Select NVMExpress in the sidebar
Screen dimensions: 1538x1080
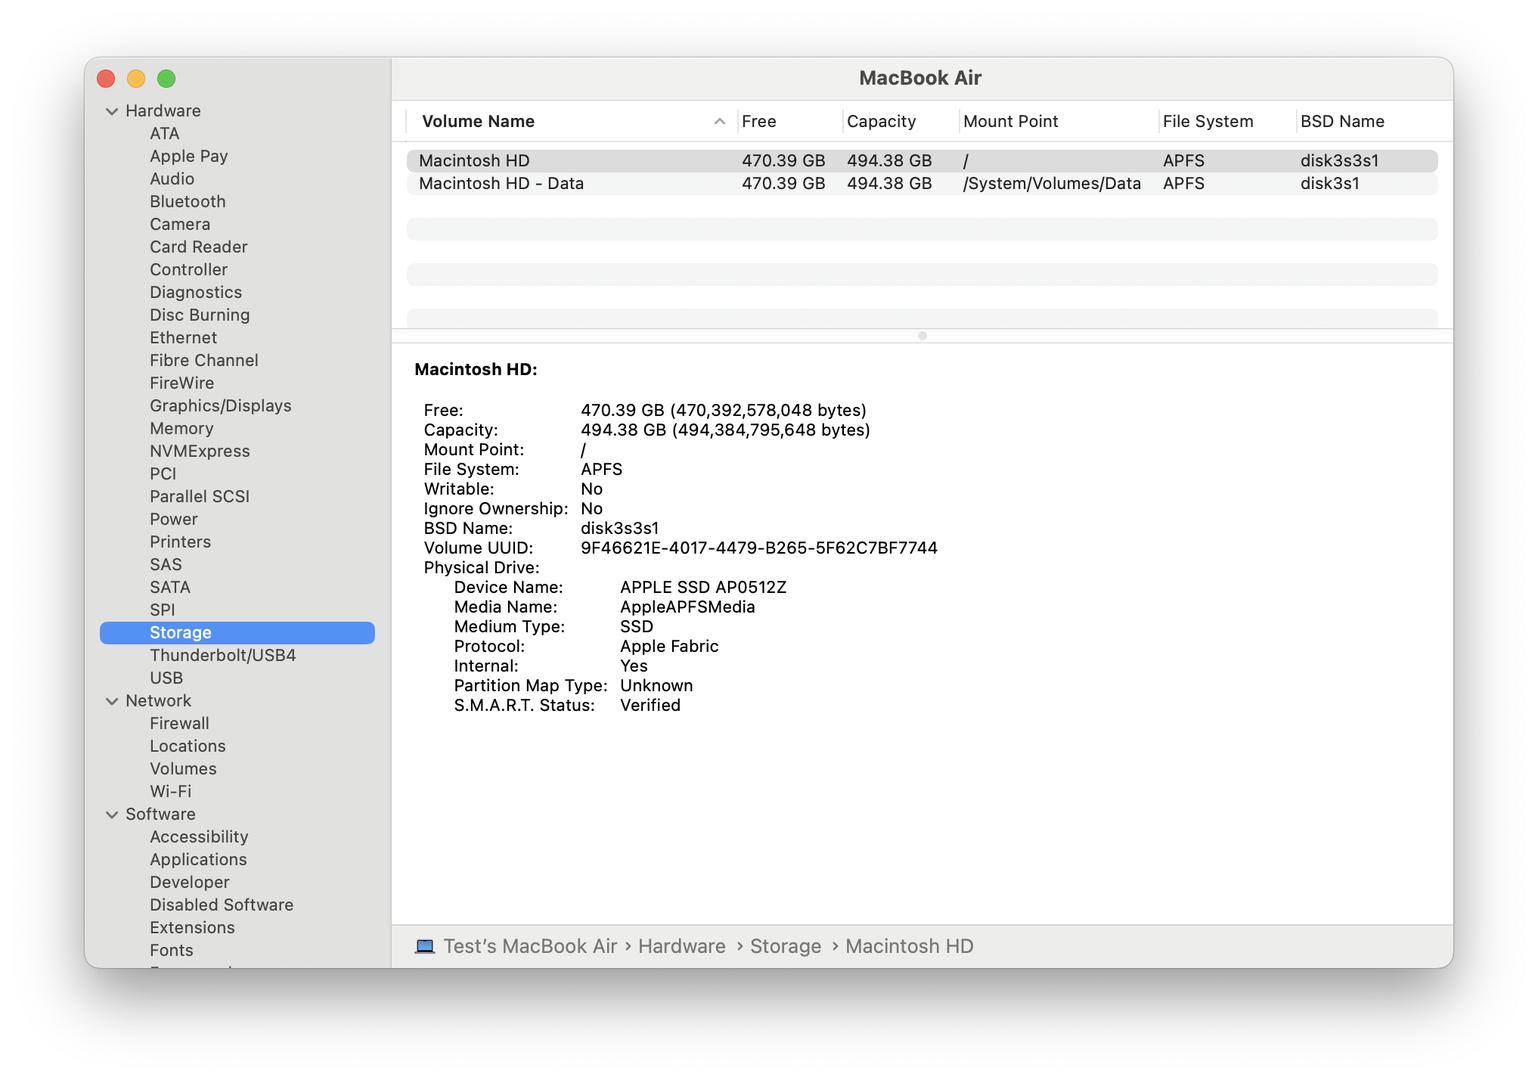click(199, 451)
